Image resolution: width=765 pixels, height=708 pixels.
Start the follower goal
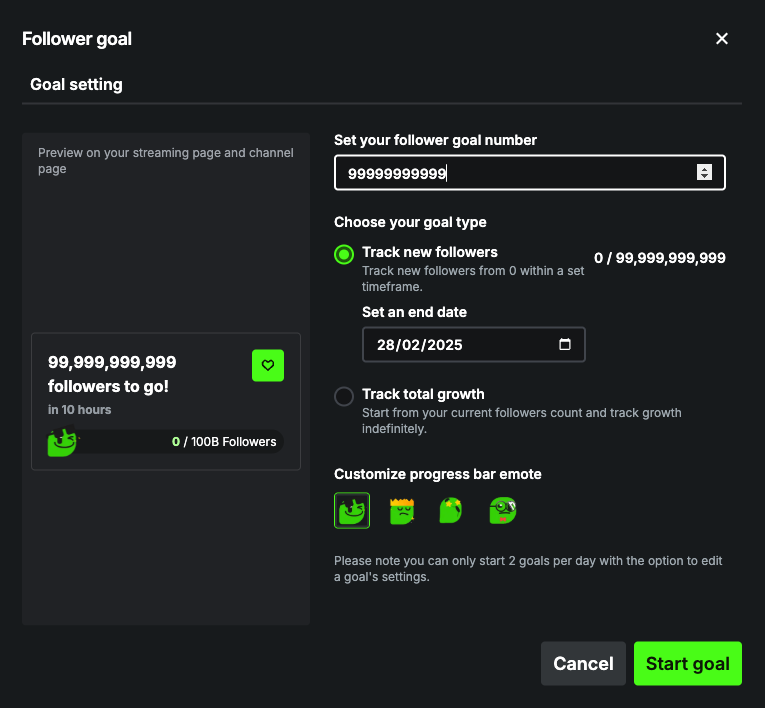688,664
